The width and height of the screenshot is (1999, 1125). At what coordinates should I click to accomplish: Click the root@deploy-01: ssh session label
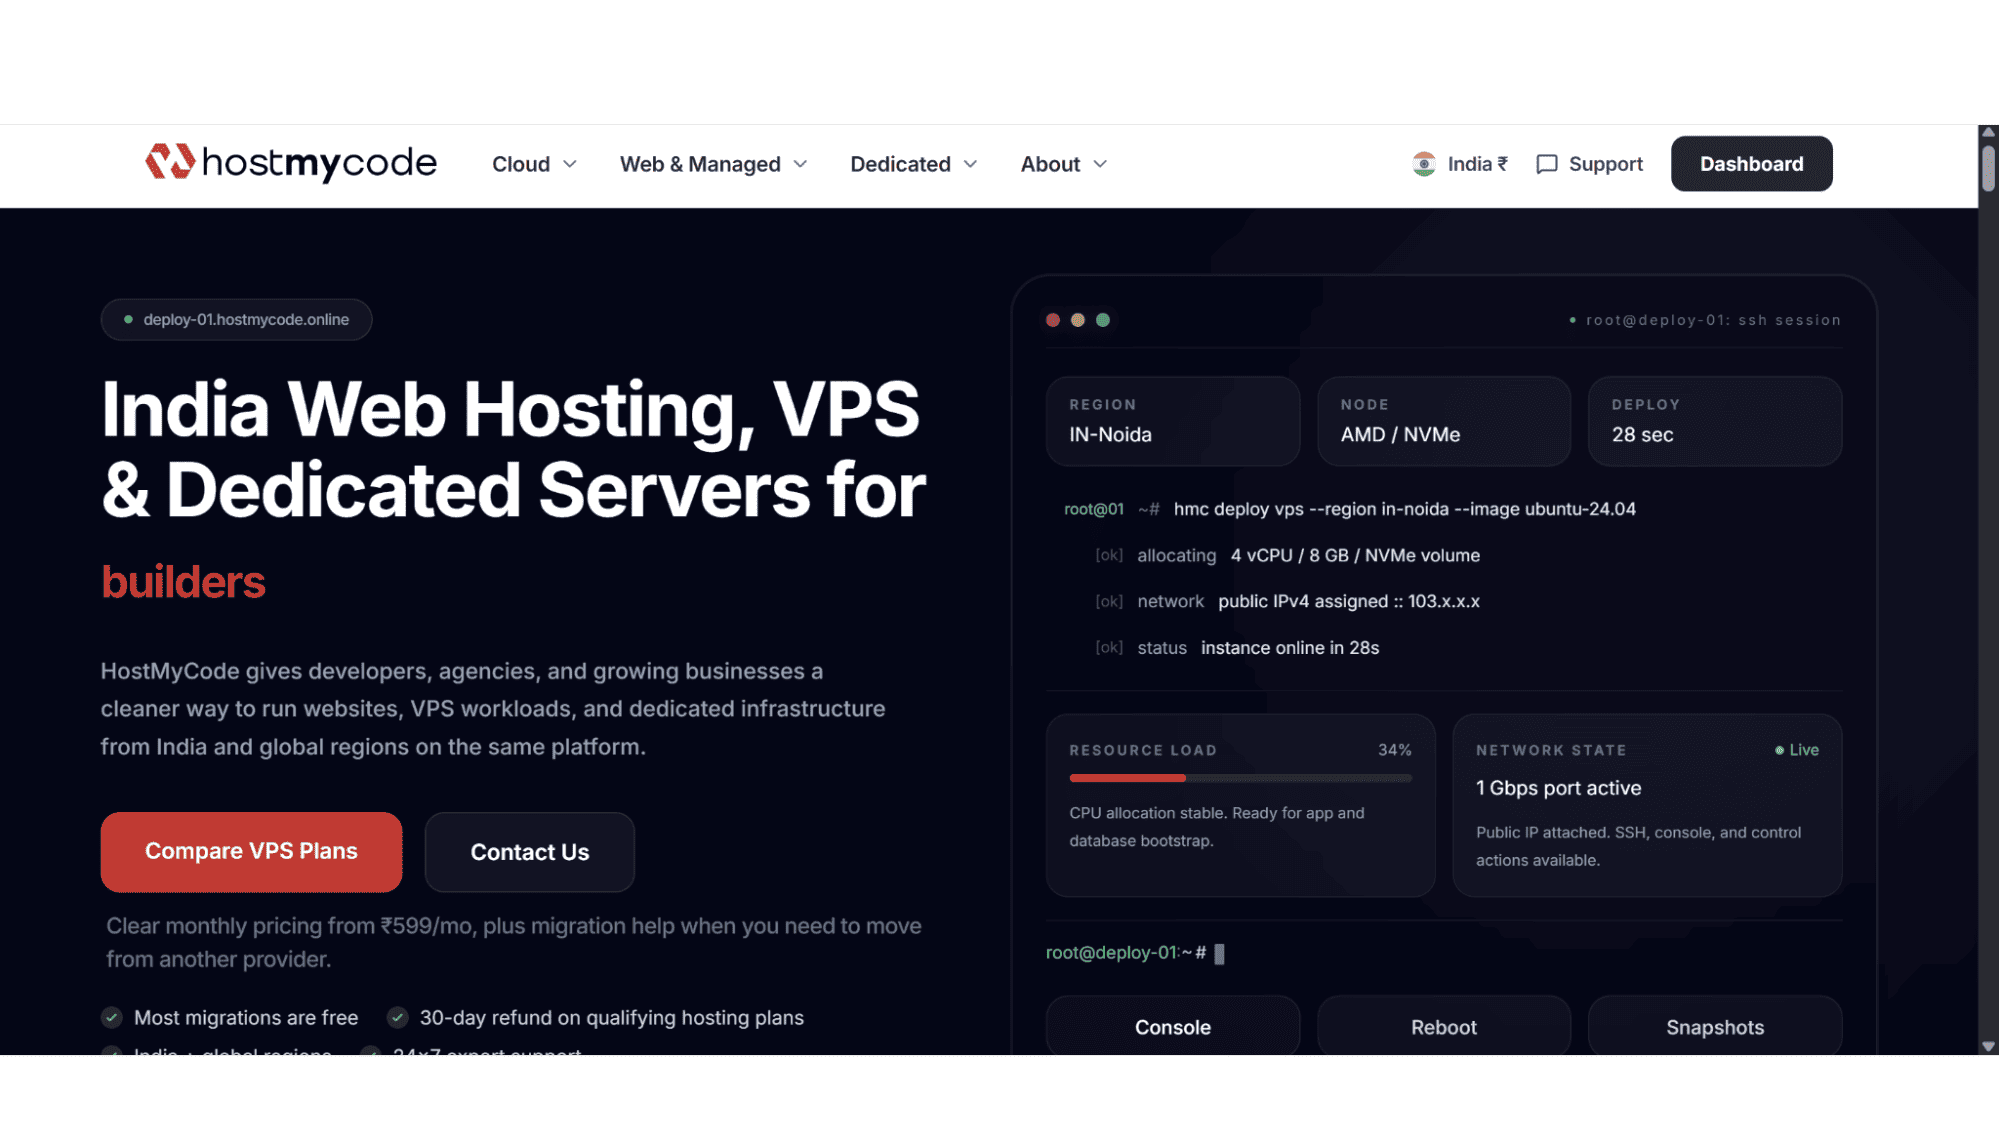(1713, 320)
